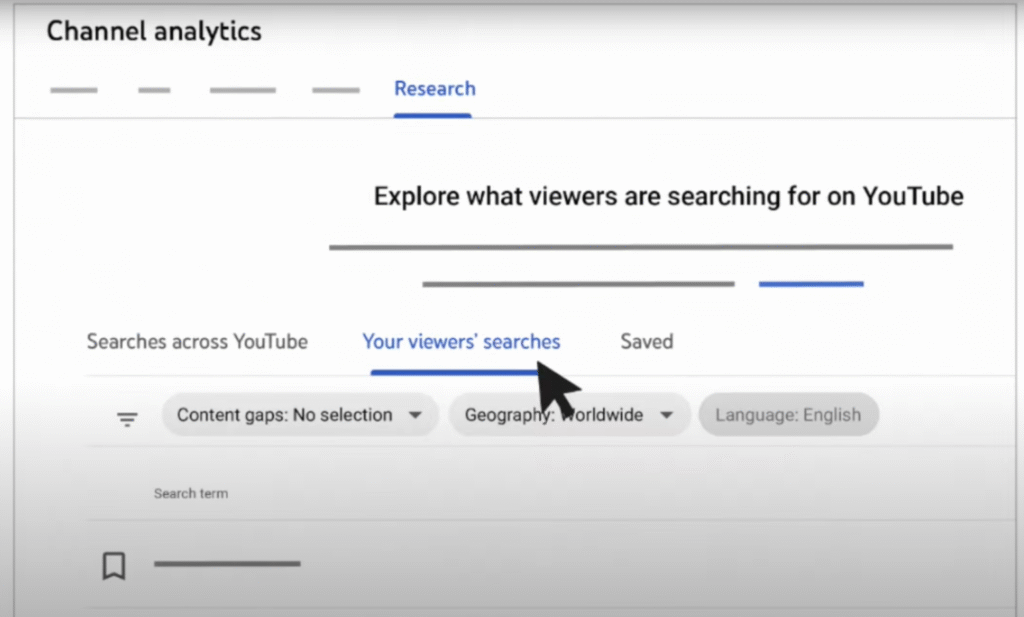Select the second gray placeholder analytics tab

point(154,90)
